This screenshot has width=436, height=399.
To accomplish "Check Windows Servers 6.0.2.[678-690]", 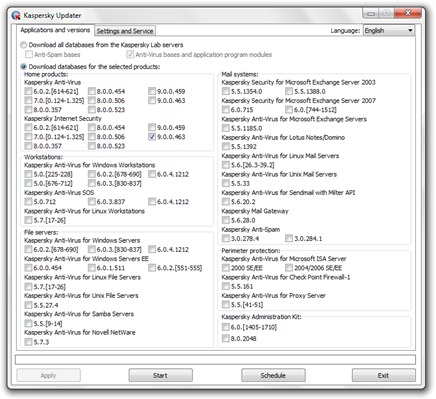I will [28, 249].
